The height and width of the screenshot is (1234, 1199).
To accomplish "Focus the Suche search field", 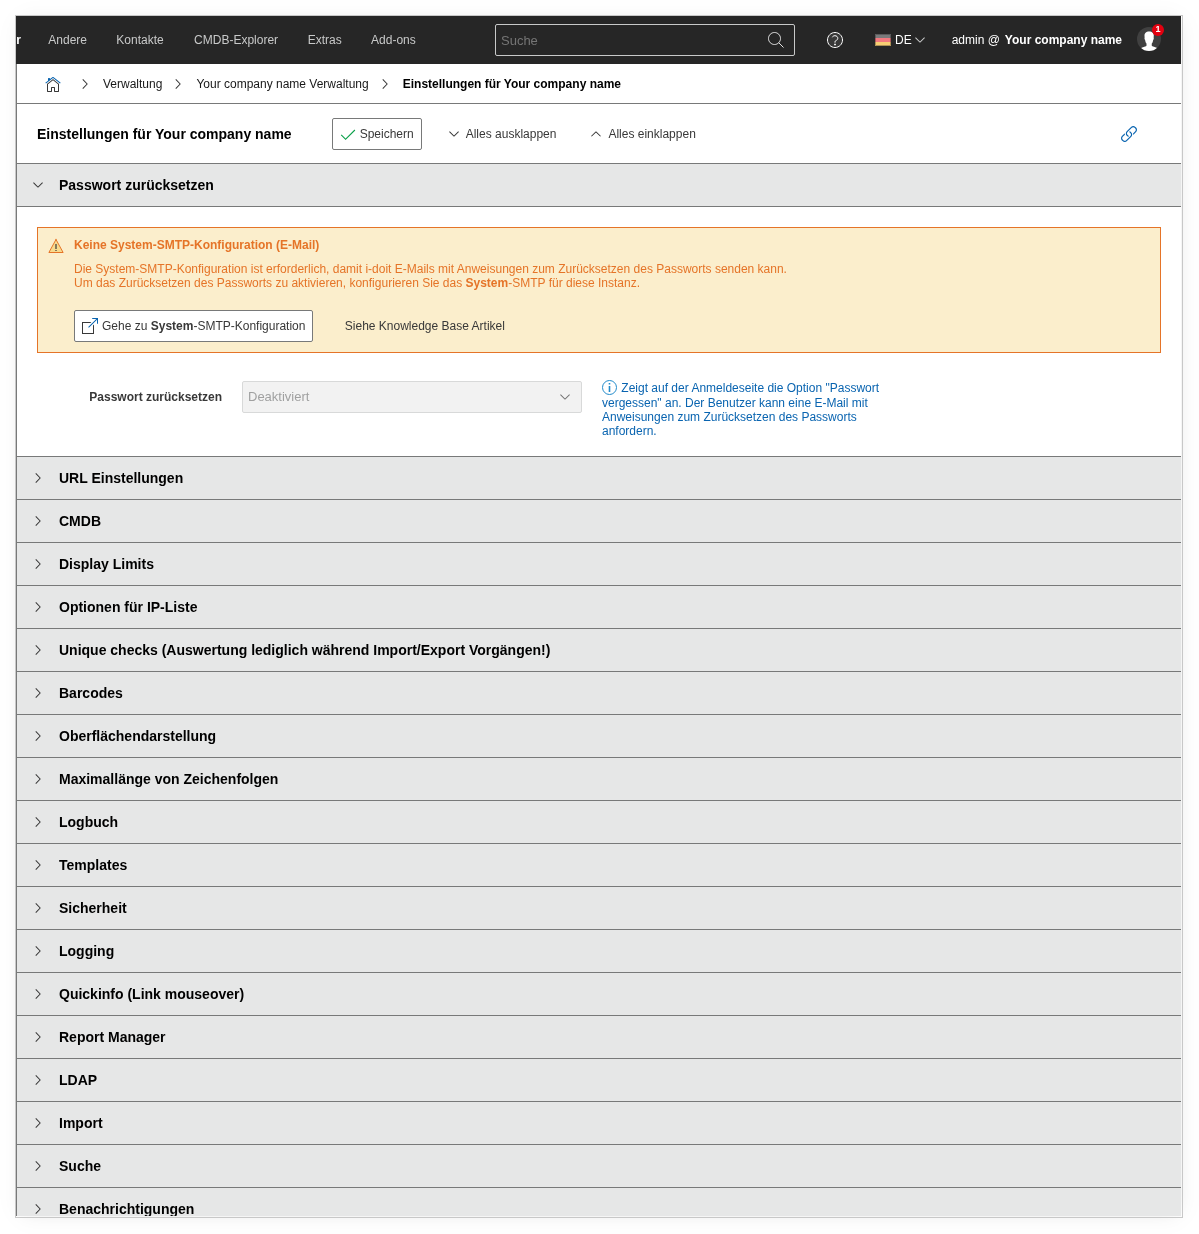I will pyautogui.click(x=630, y=40).
